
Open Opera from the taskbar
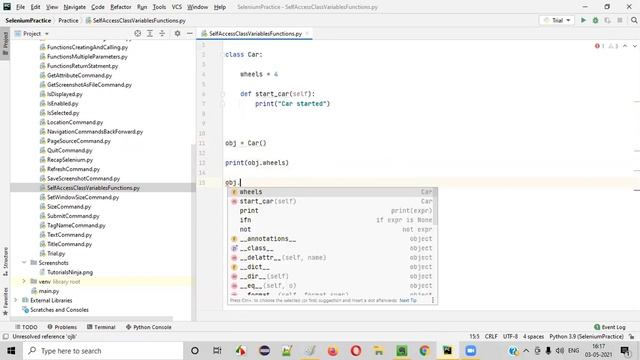356,351
